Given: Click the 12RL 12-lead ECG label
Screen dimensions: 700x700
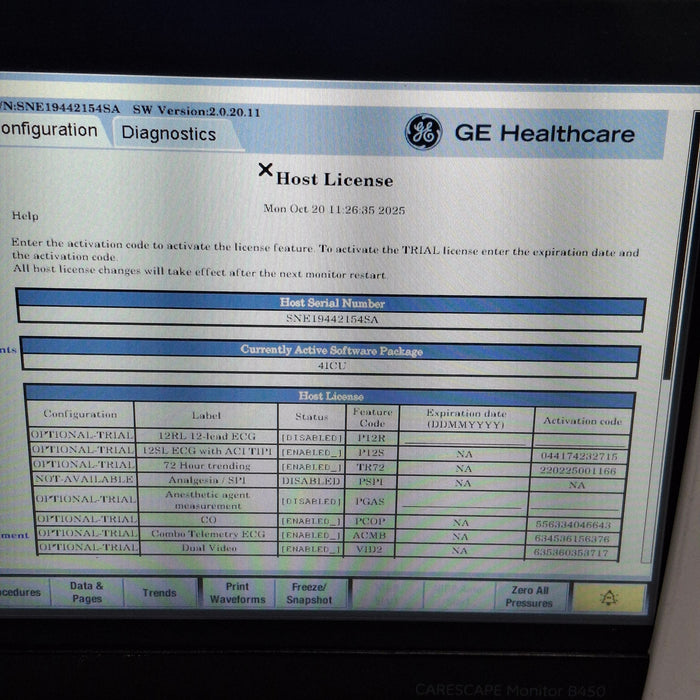Looking at the screenshot, I should pos(207,436).
